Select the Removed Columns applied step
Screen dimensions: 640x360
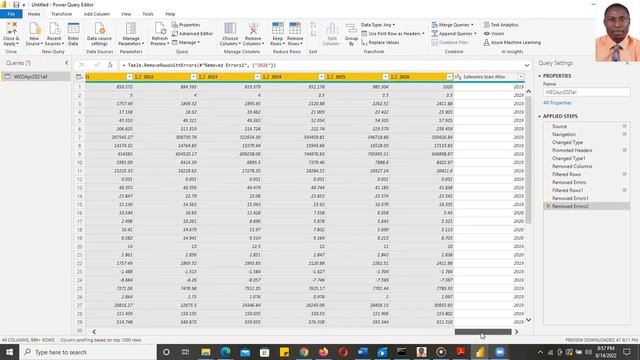(572, 167)
